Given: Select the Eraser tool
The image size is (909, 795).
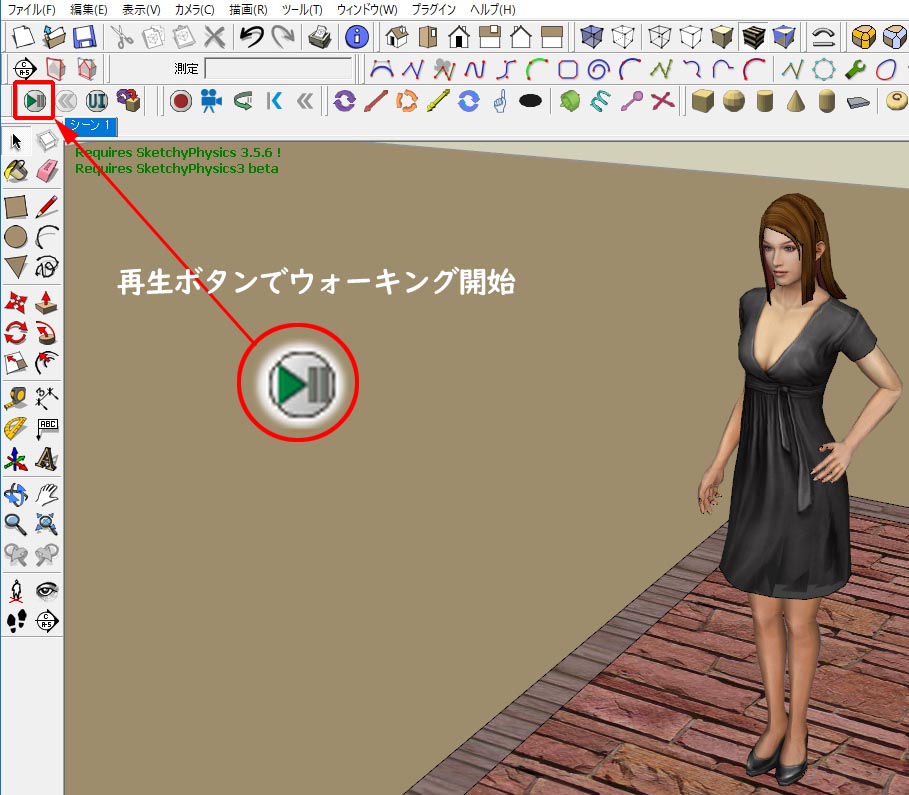Looking at the screenshot, I should [47, 171].
